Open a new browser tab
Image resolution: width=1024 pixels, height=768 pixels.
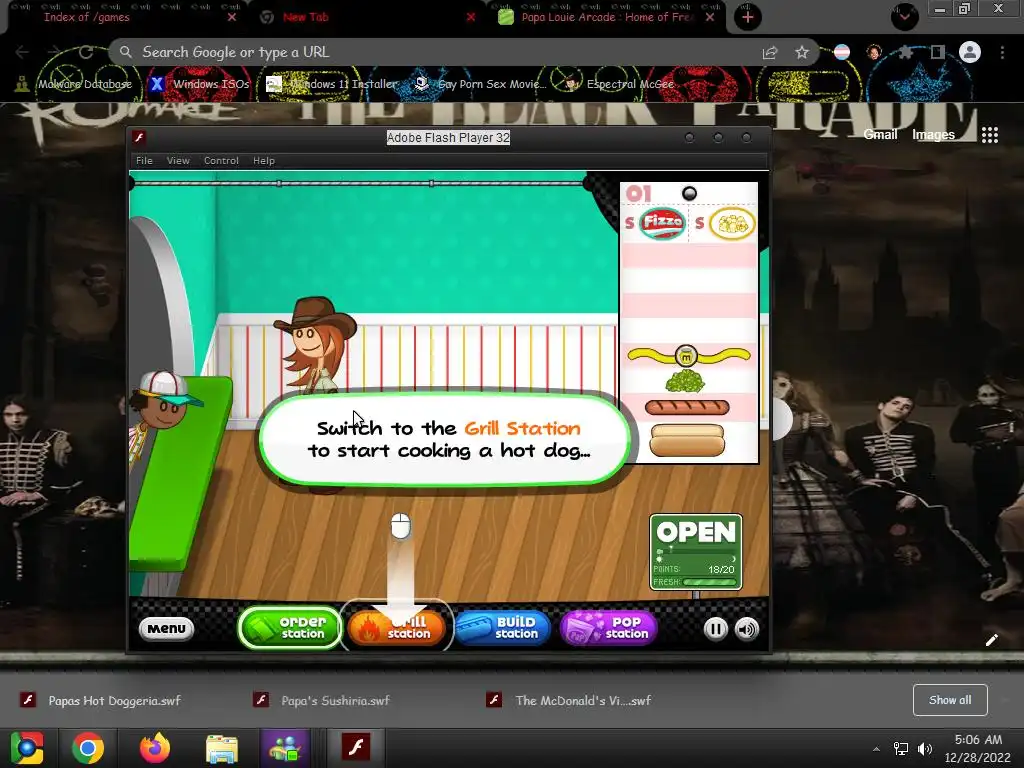click(748, 17)
